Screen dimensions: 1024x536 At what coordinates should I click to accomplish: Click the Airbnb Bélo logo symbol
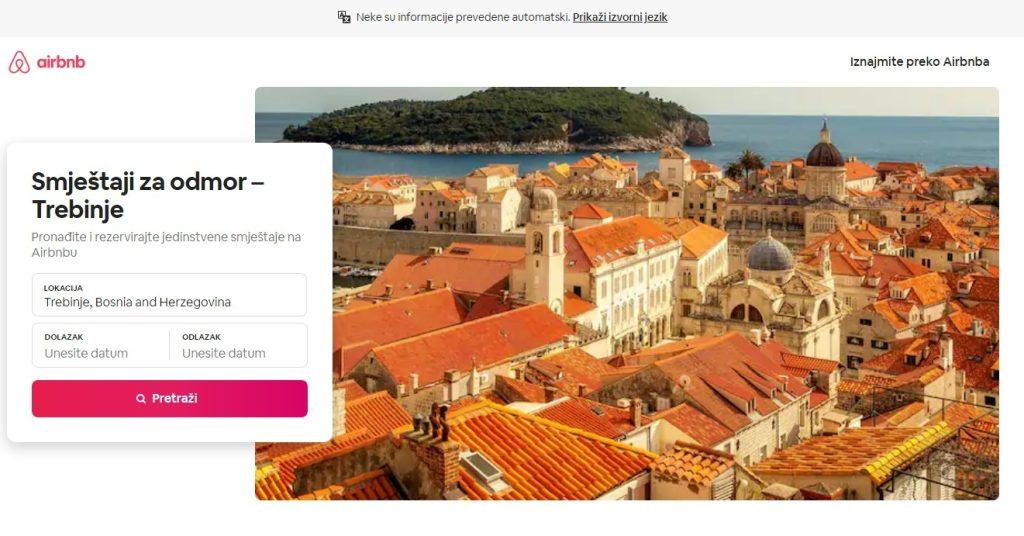tap(19, 62)
